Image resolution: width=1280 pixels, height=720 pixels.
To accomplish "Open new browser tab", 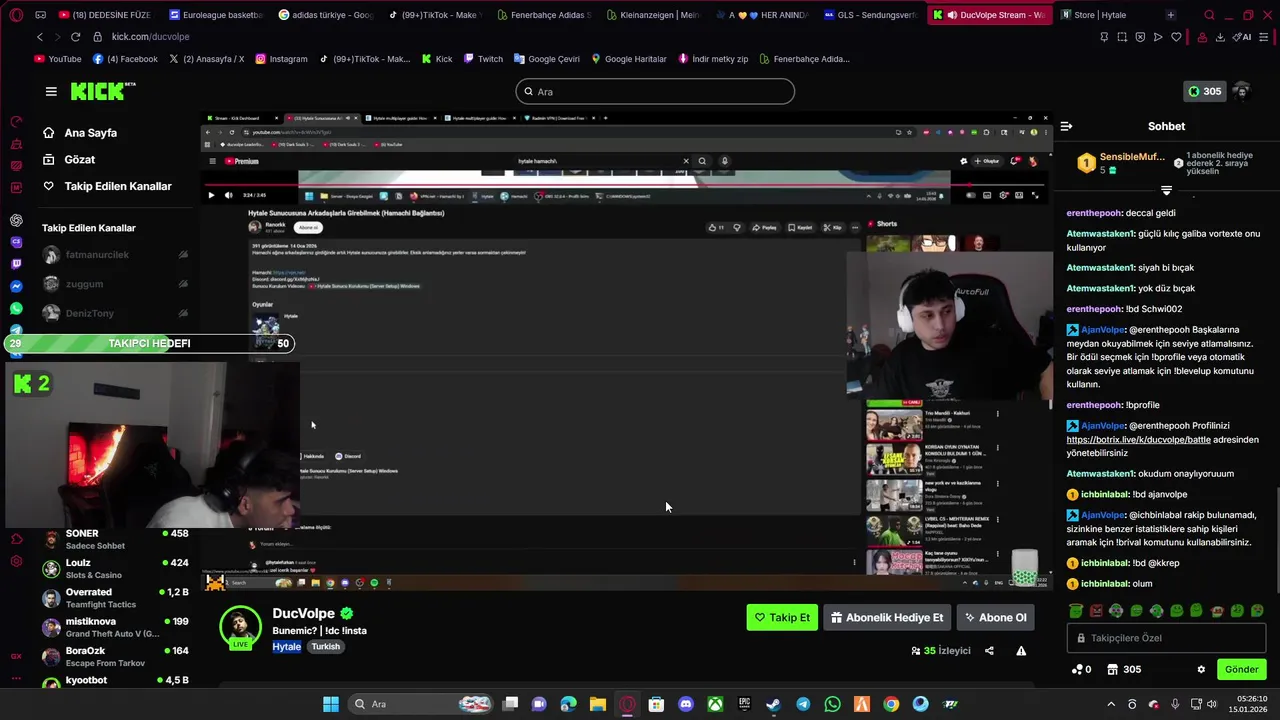I will tap(1171, 15).
